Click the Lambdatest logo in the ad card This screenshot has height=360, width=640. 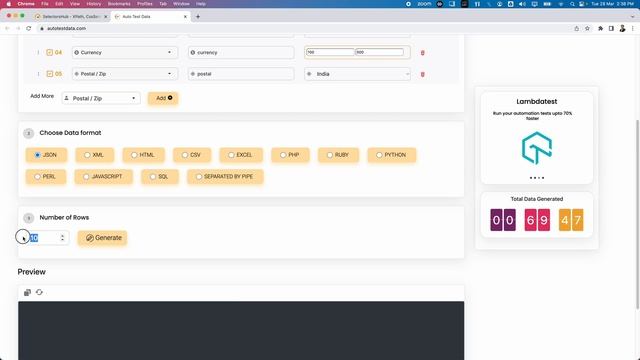(x=537, y=148)
